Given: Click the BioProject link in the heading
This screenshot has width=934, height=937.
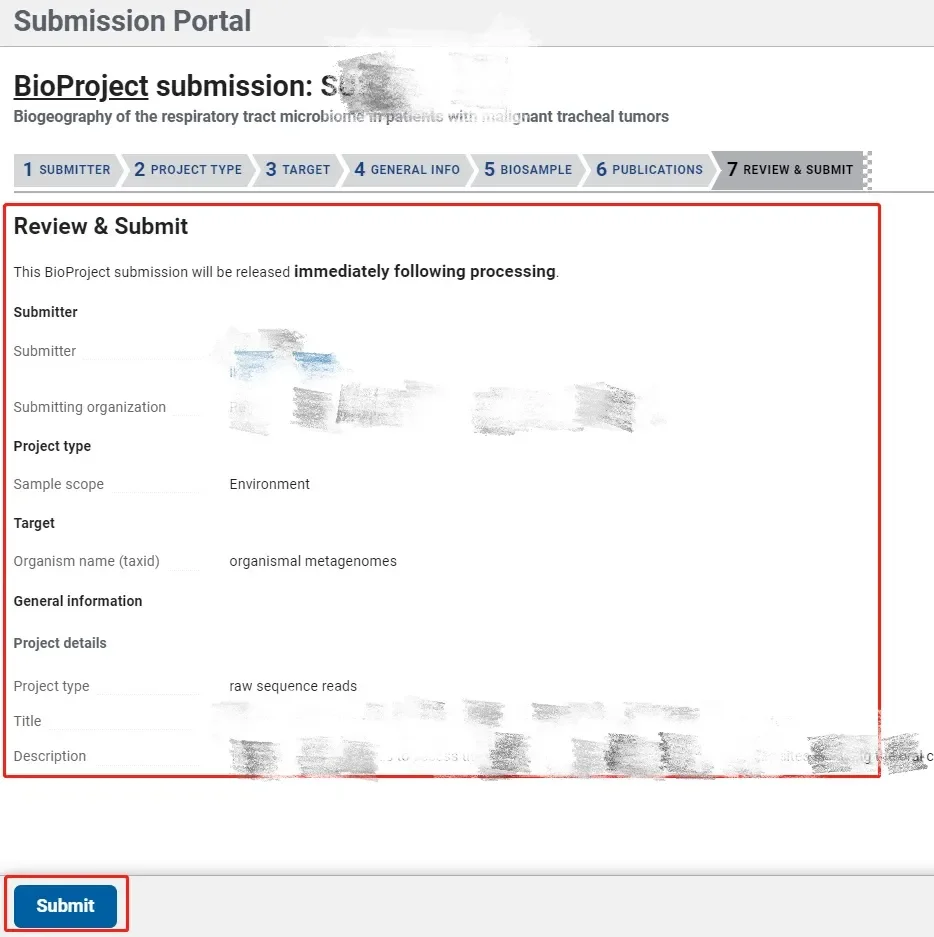Looking at the screenshot, I should tap(81, 86).
